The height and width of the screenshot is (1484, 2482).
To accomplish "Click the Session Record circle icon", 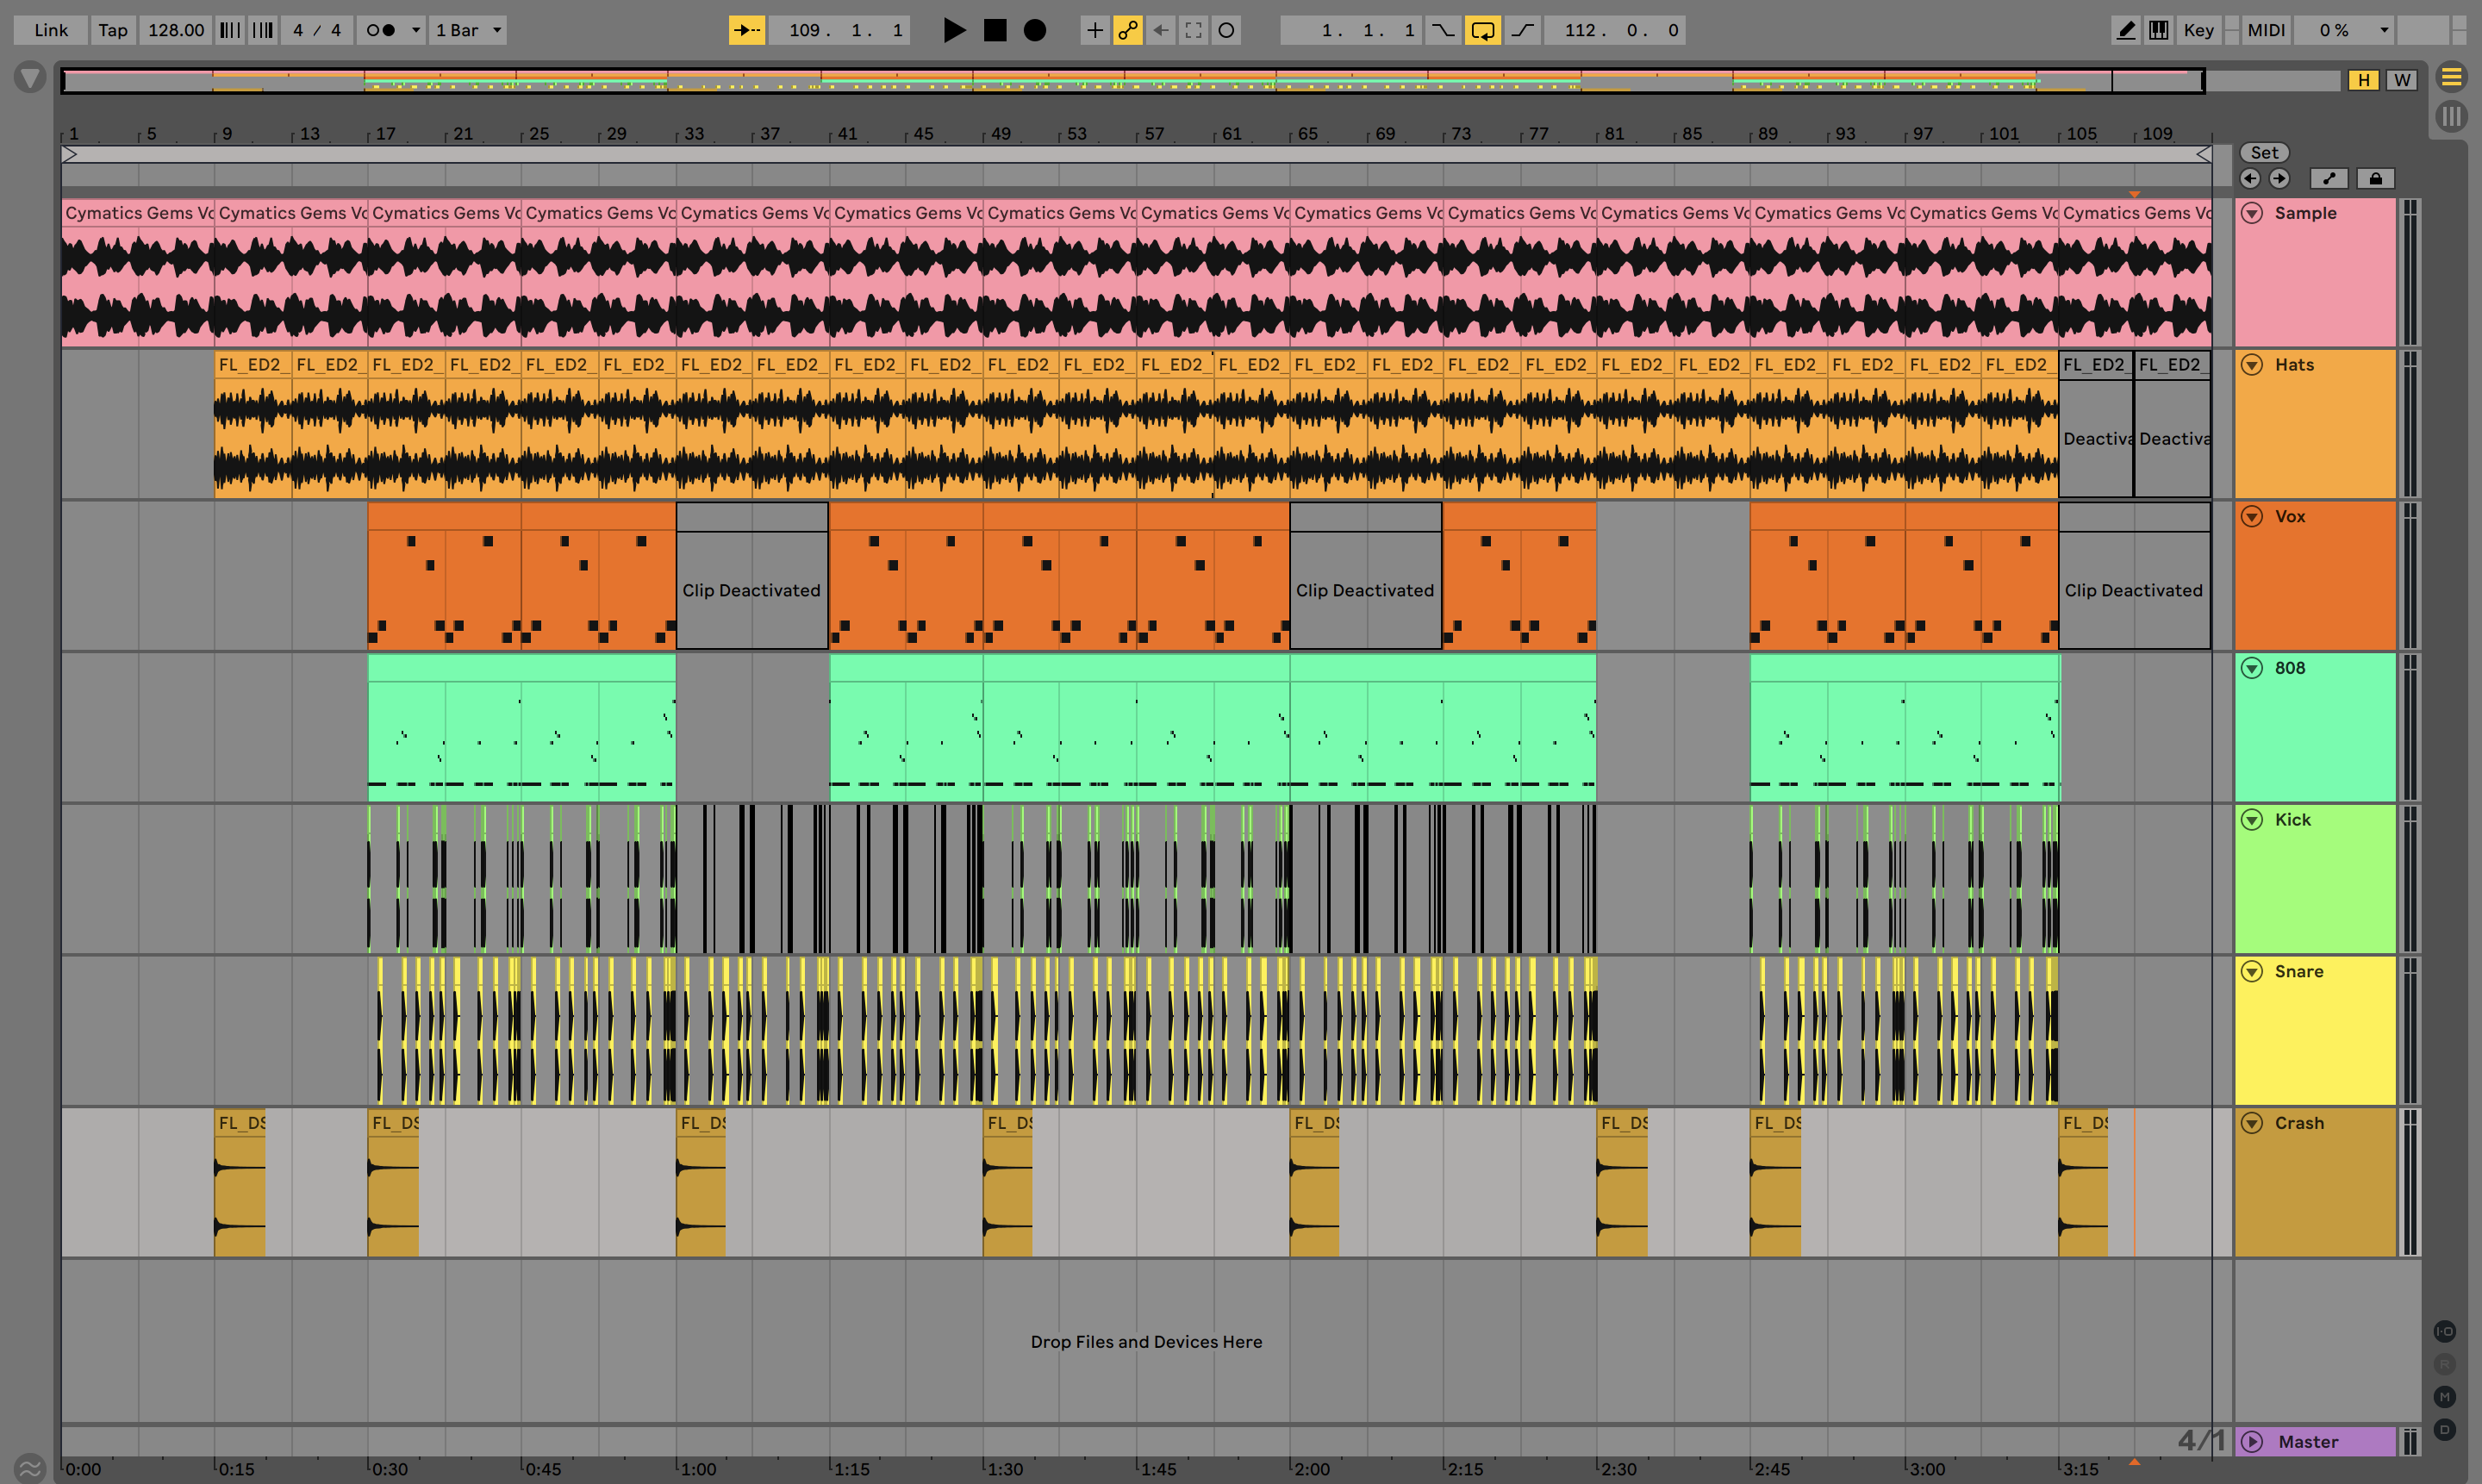I will [x=1227, y=30].
